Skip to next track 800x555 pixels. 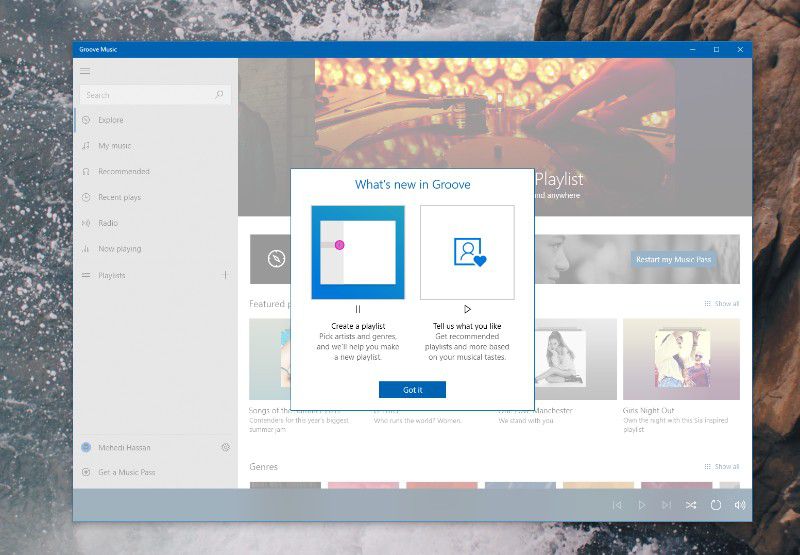tap(666, 505)
